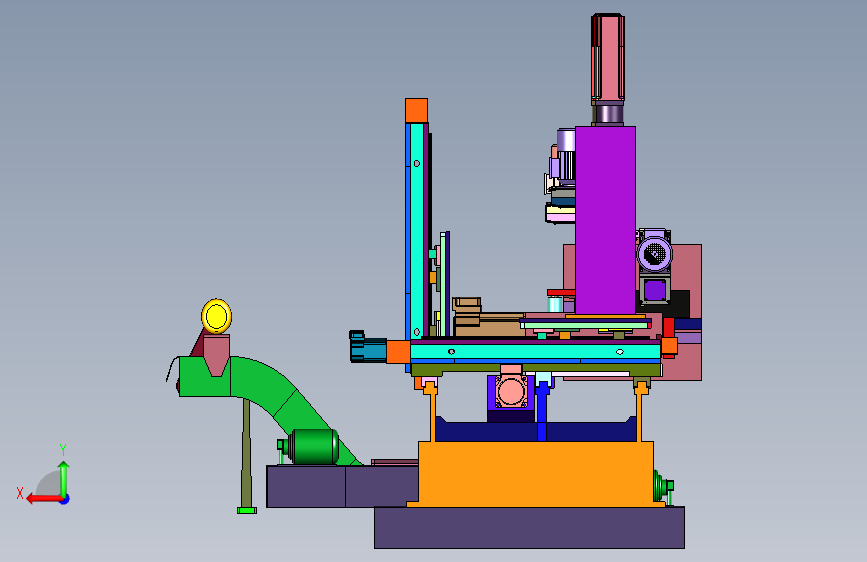
Task: Select the tall magenta vertical column
Action: [605, 220]
